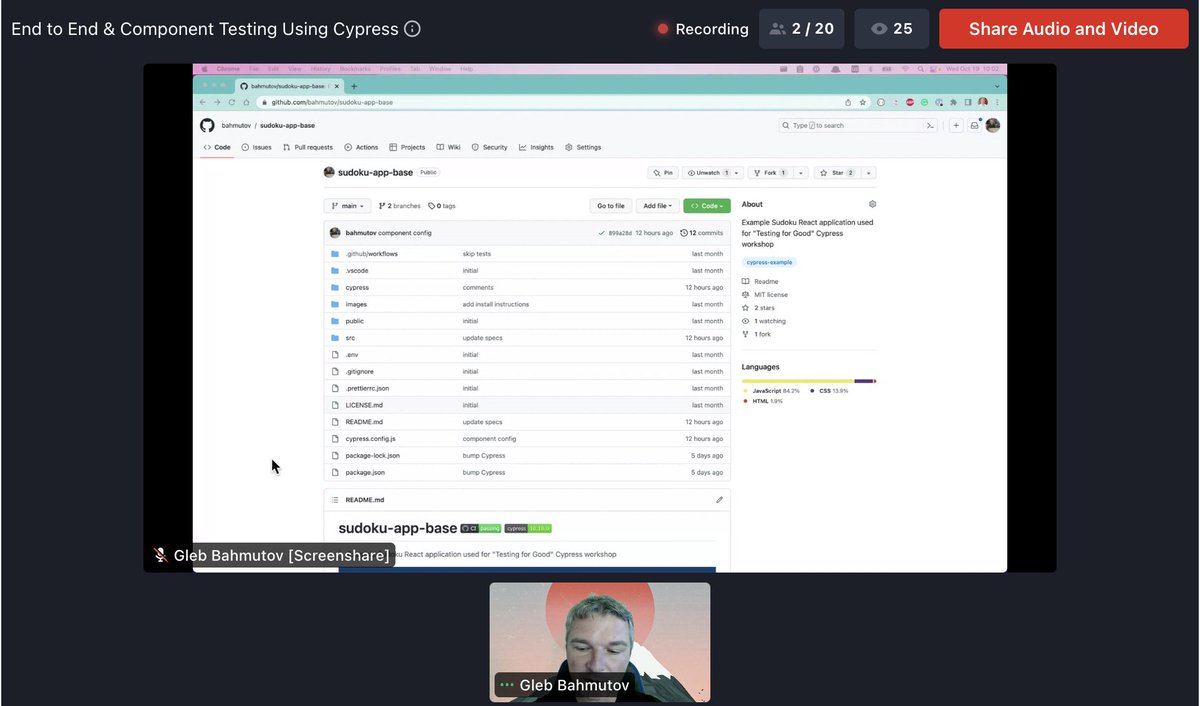Open the Pull requests tab

pos(308,147)
